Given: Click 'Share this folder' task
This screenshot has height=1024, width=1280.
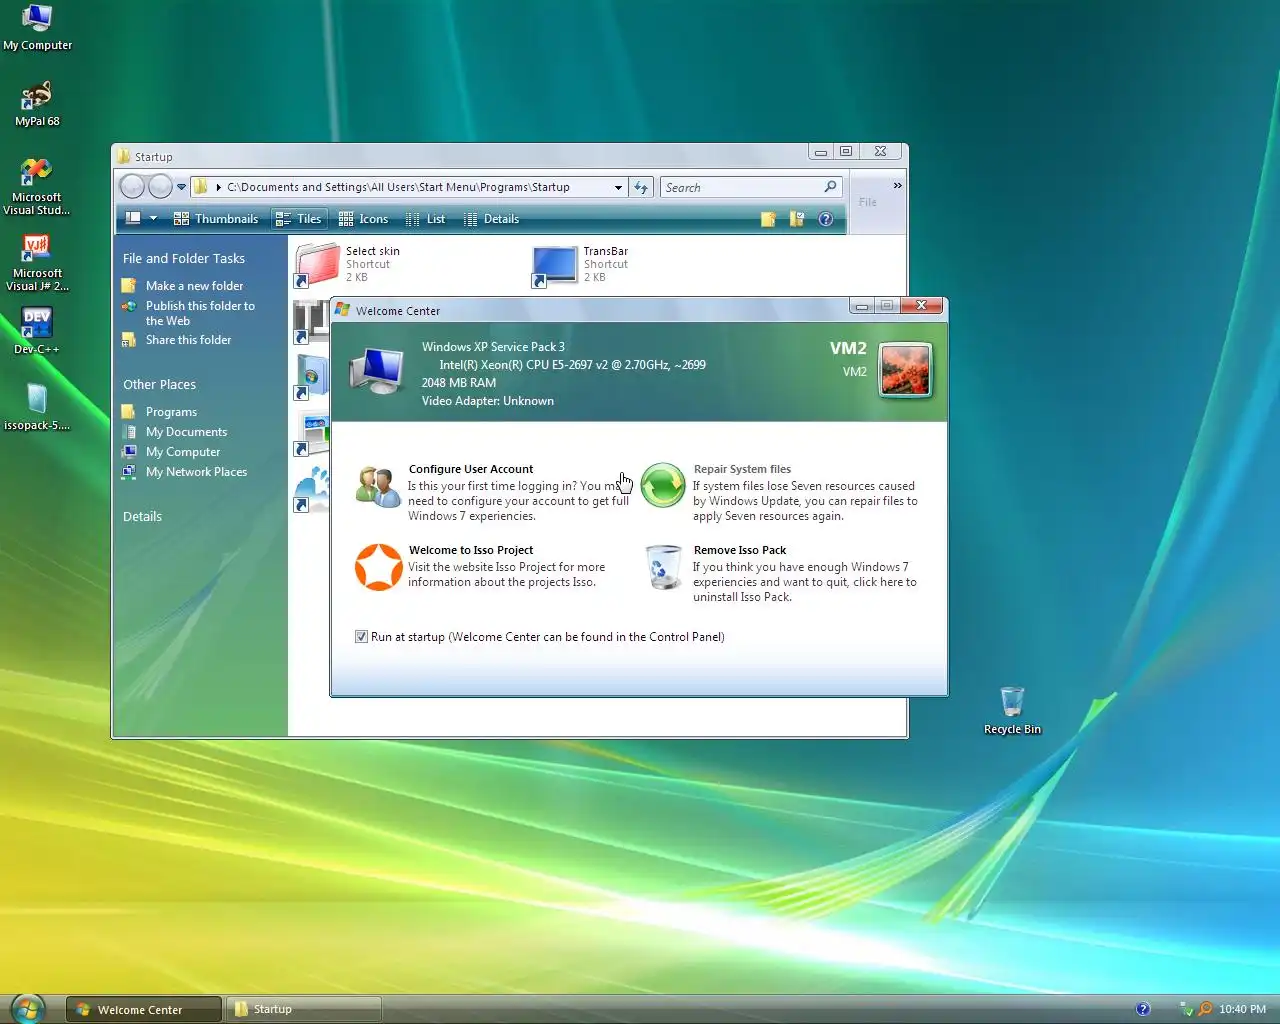Looking at the screenshot, I should [188, 340].
